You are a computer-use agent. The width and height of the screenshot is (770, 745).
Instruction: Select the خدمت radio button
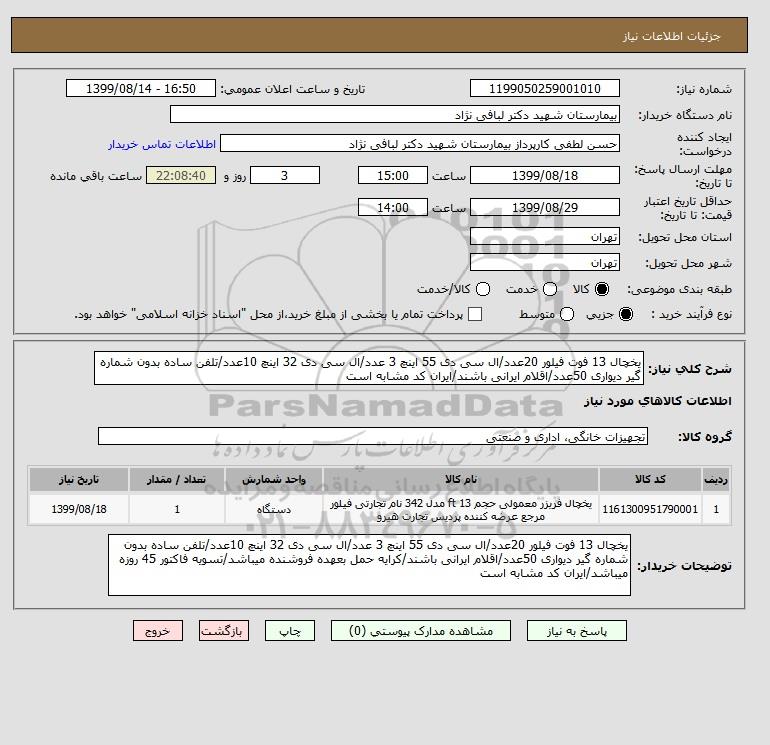tap(550, 289)
